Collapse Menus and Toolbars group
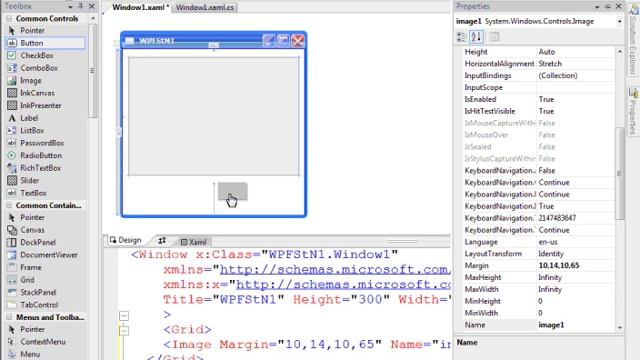 pos(9,317)
